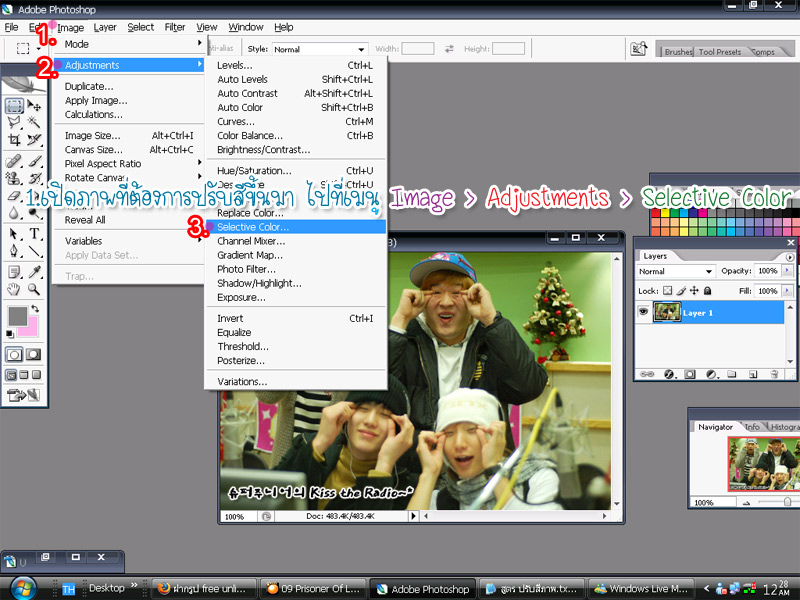Viewport: 800px width, 600px height.
Task: Toggle lock position icon
Action: click(694, 291)
